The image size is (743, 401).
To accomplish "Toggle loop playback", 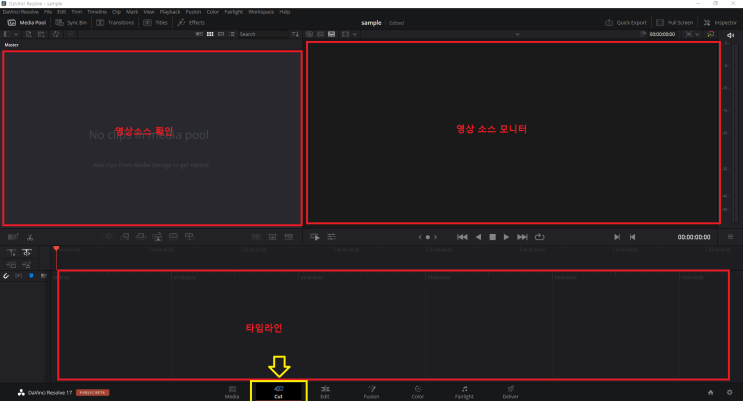I will (x=539, y=237).
